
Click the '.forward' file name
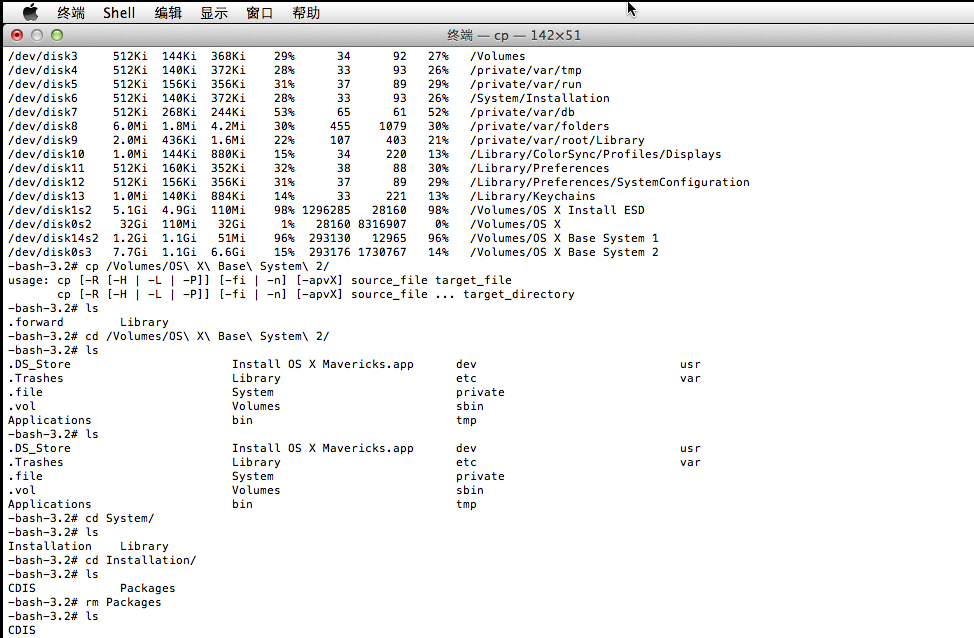(x=35, y=322)
